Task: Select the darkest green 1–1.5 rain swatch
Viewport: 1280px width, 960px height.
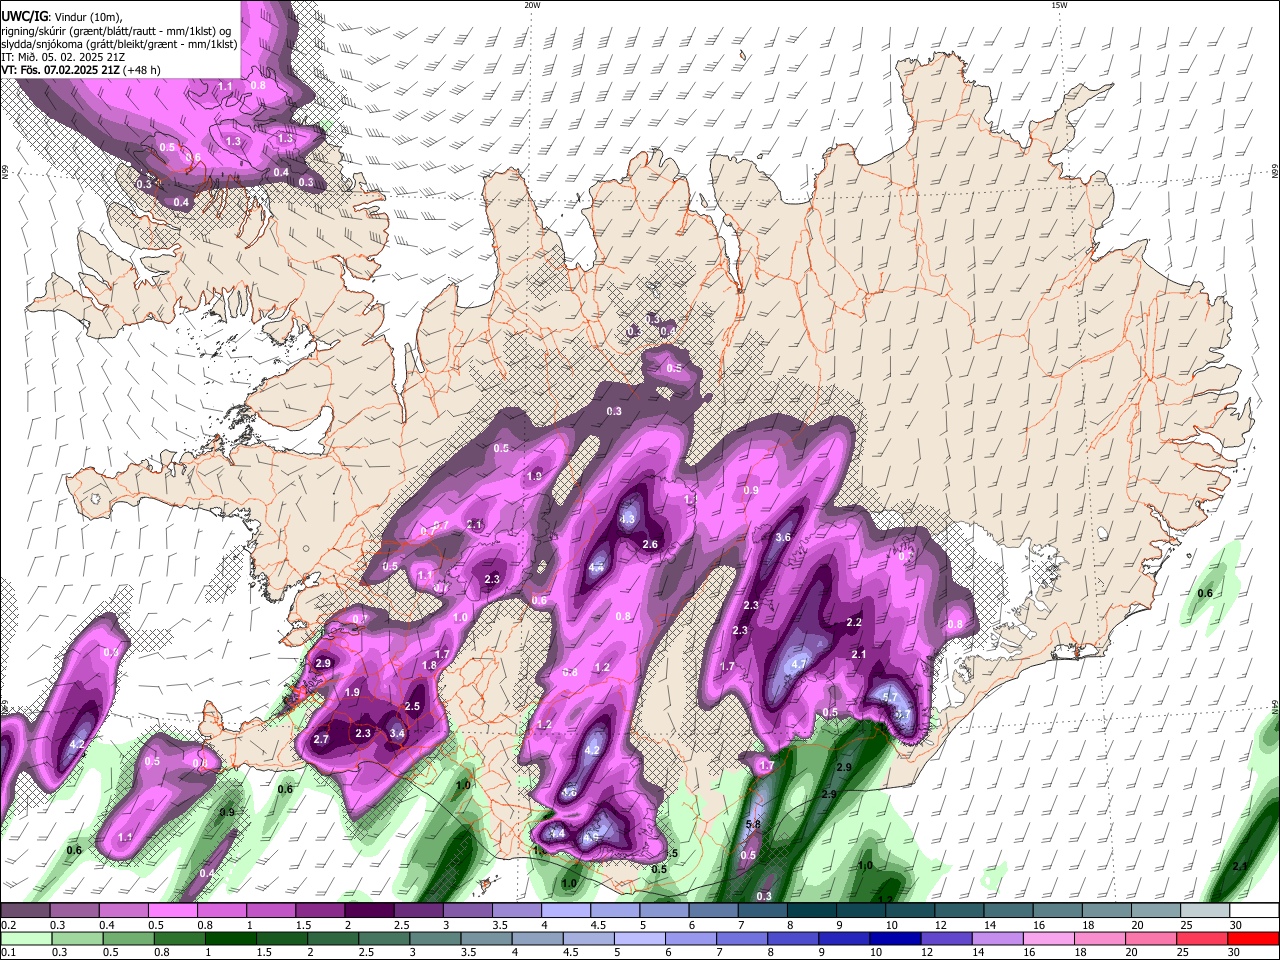Action: (x=231, y=938)
